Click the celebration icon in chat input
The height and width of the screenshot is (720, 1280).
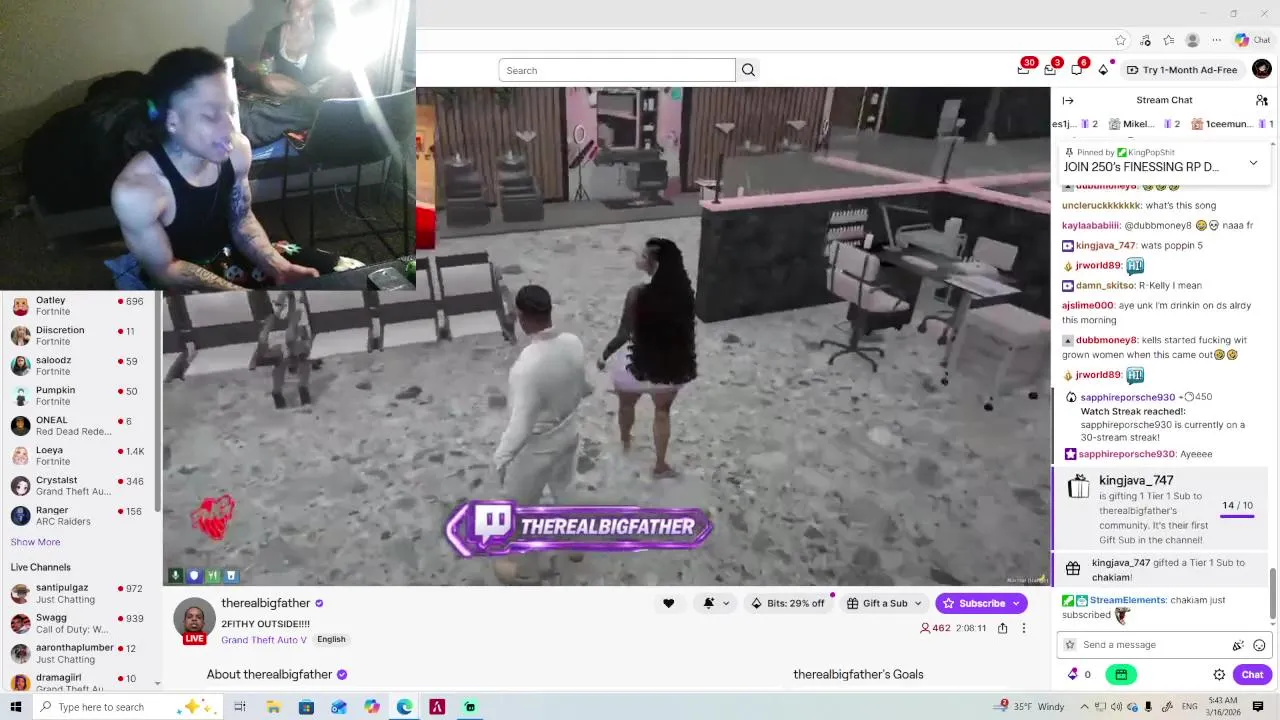coord(1238,645)
